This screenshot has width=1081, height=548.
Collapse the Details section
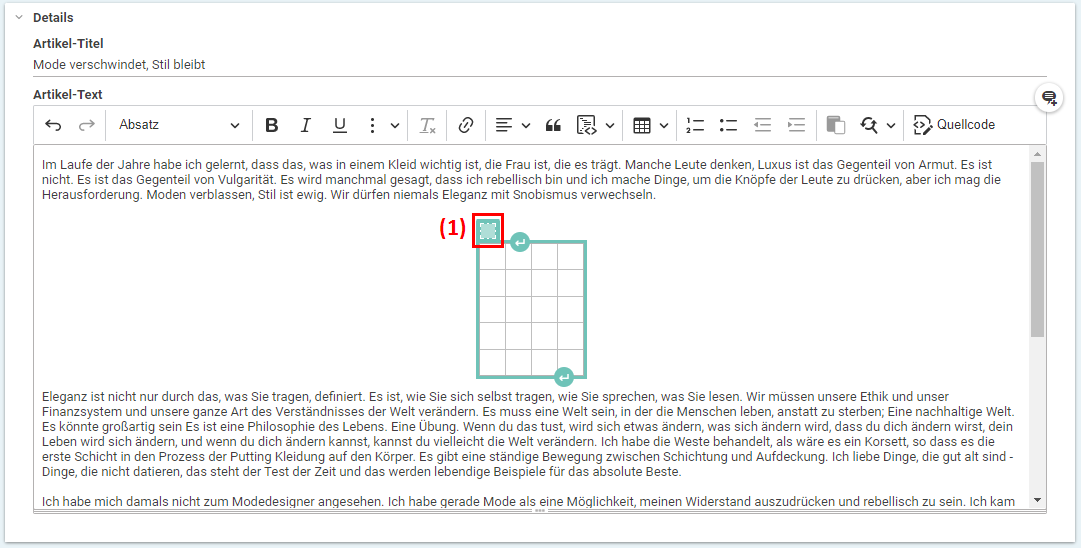point(18,18)
